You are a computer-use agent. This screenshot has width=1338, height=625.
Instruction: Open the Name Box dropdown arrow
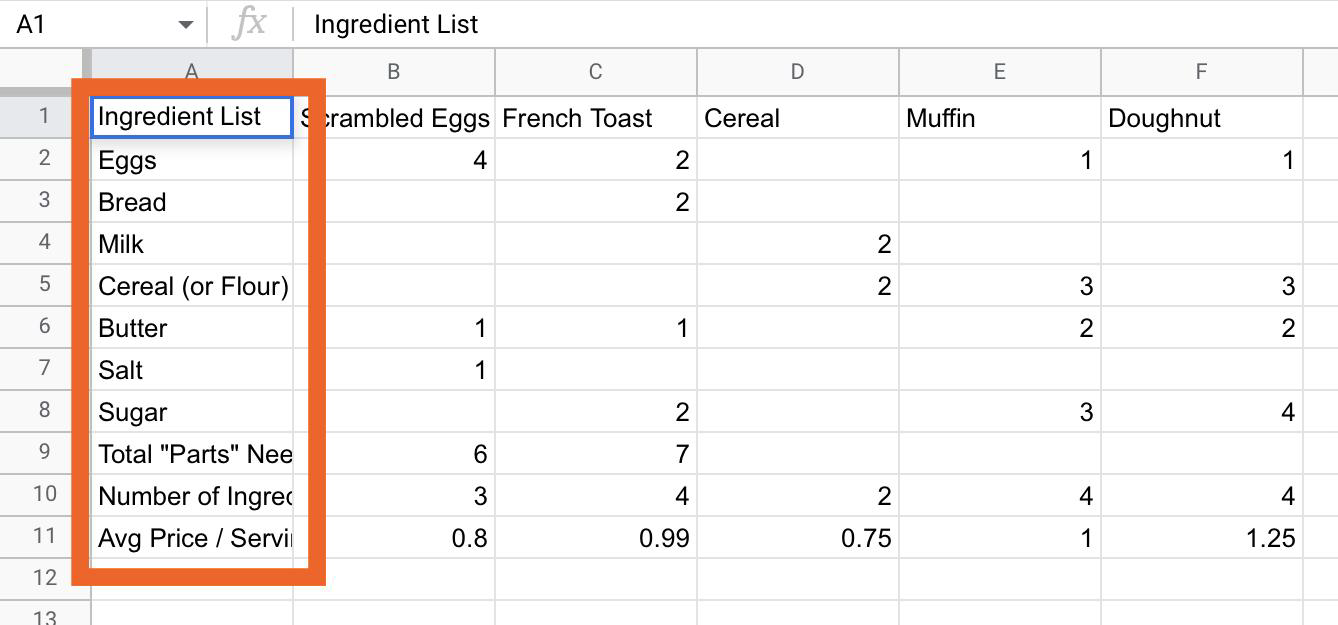tap(185, 25)
